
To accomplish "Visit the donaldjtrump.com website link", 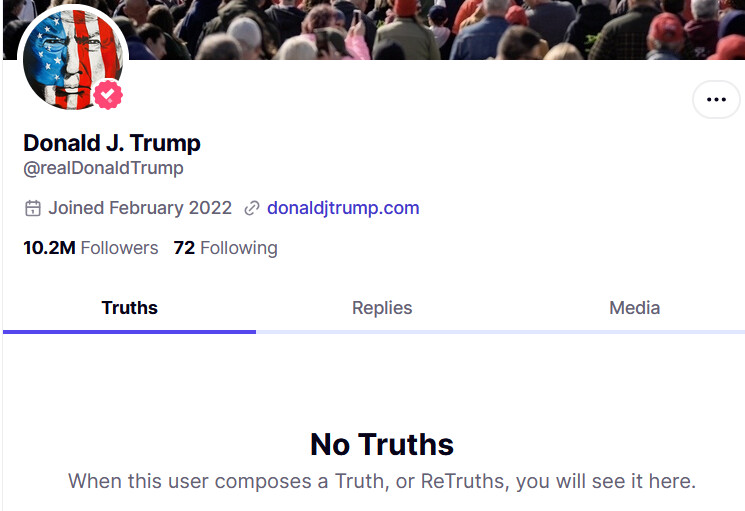I will click(343, 208).
